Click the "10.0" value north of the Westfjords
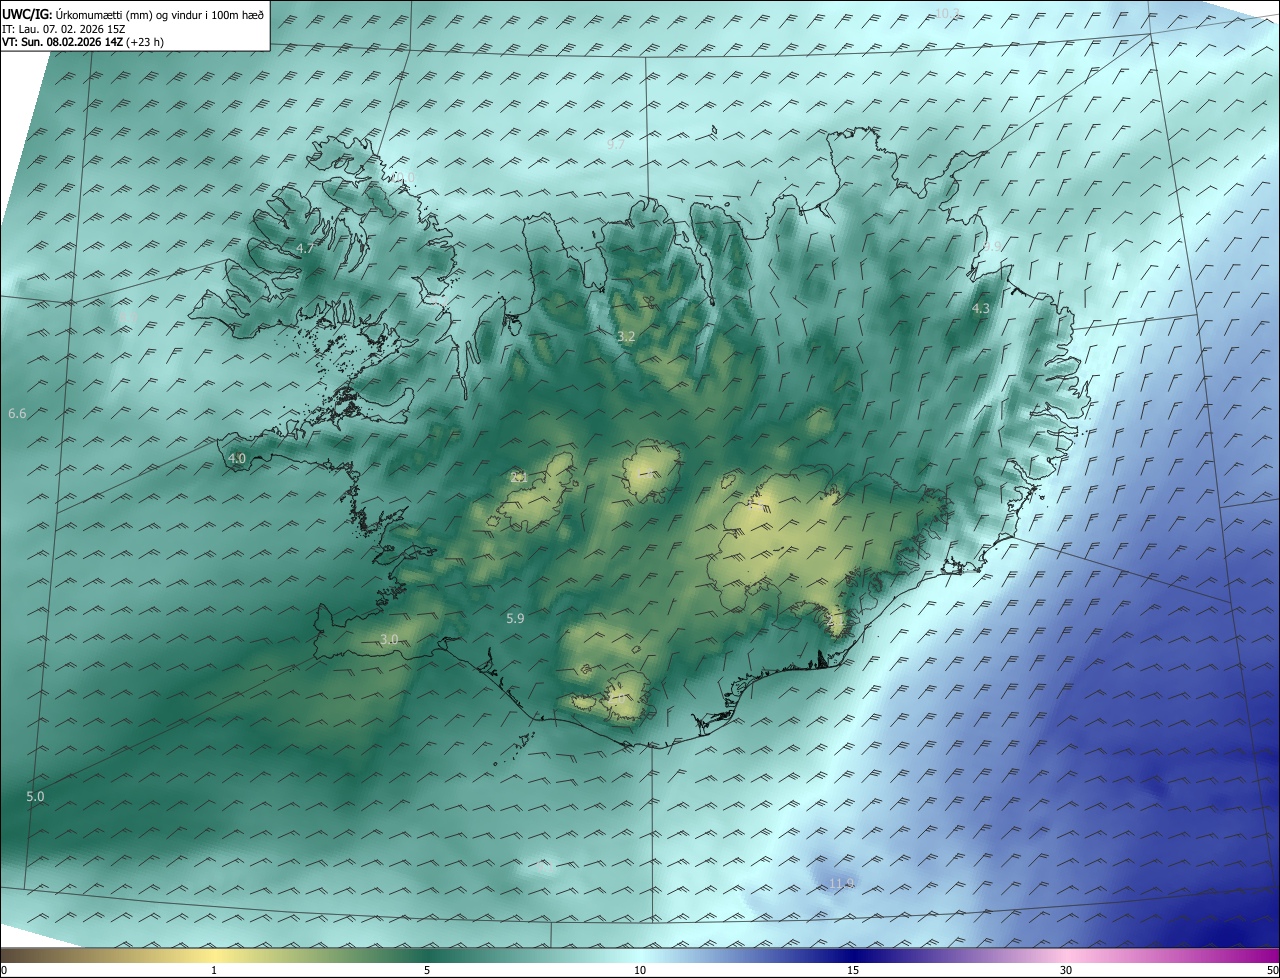 click(402, 177)
